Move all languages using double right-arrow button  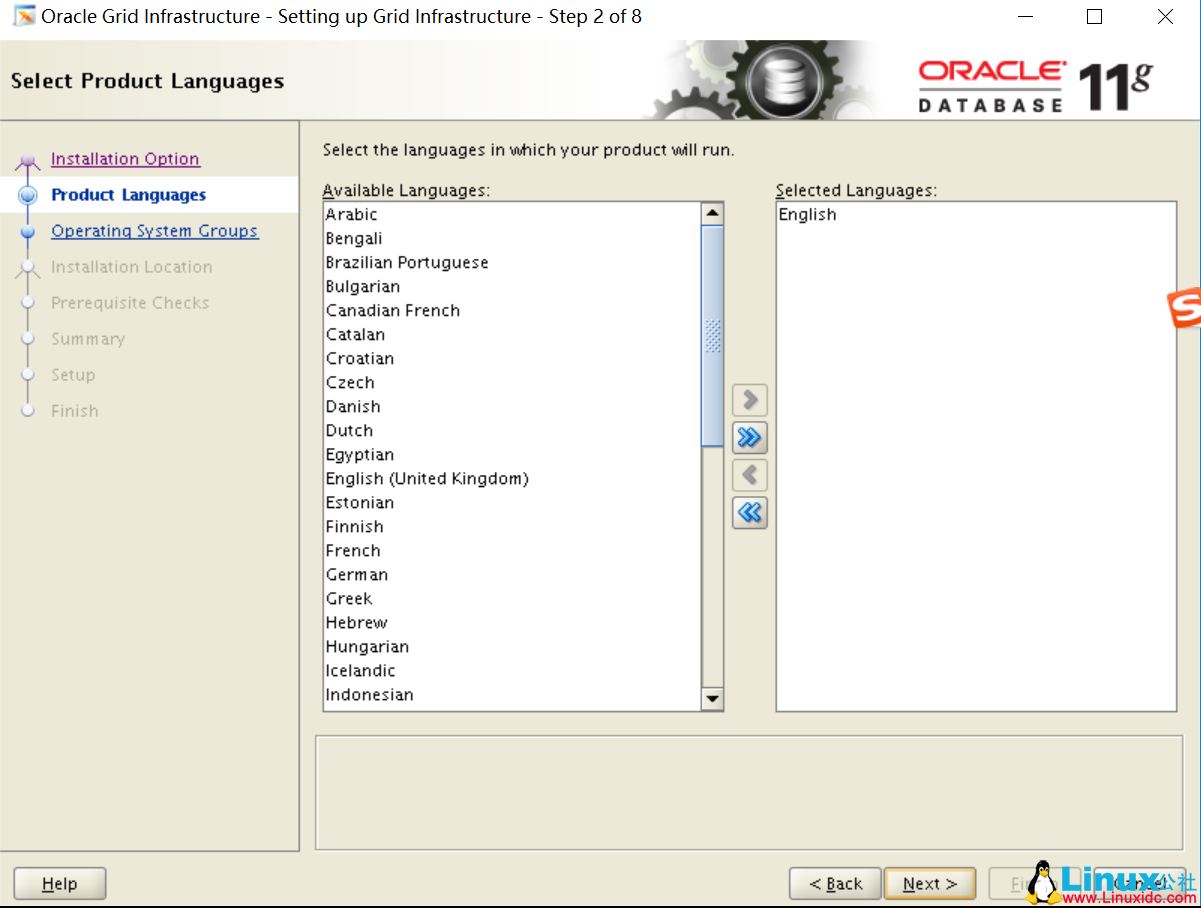coord(749,437)
